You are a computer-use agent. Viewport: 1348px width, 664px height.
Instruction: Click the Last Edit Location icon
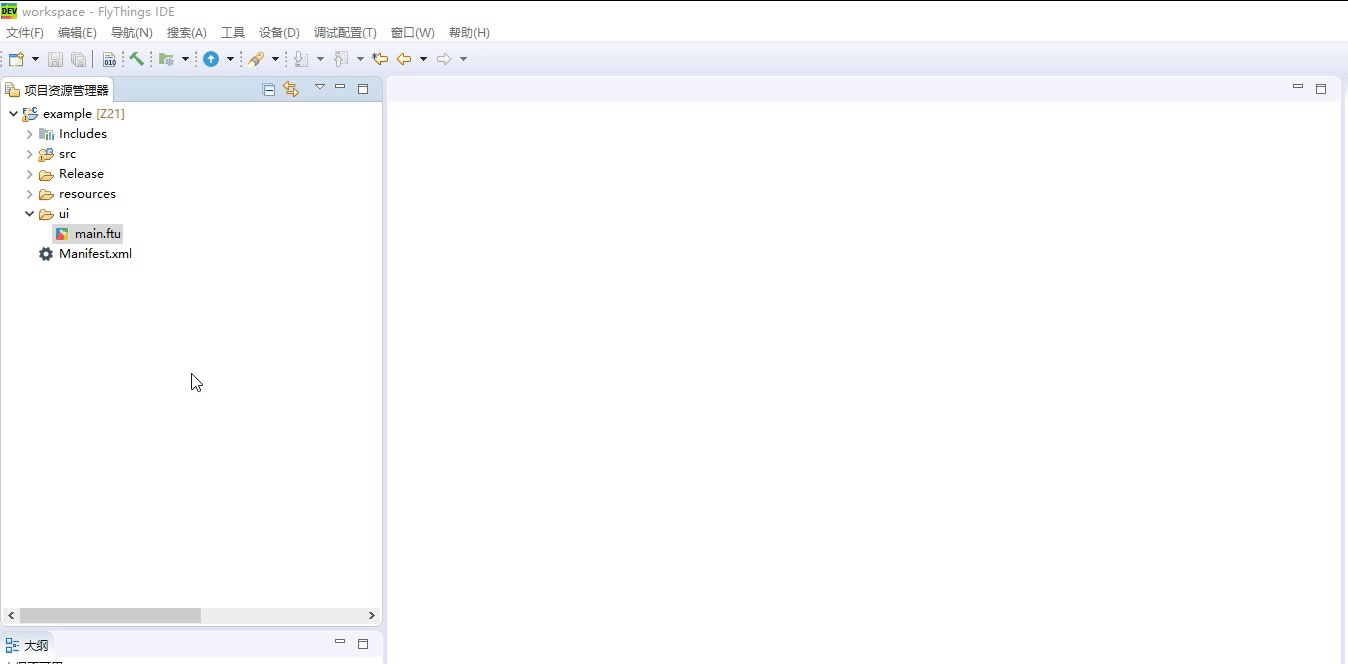380,59
